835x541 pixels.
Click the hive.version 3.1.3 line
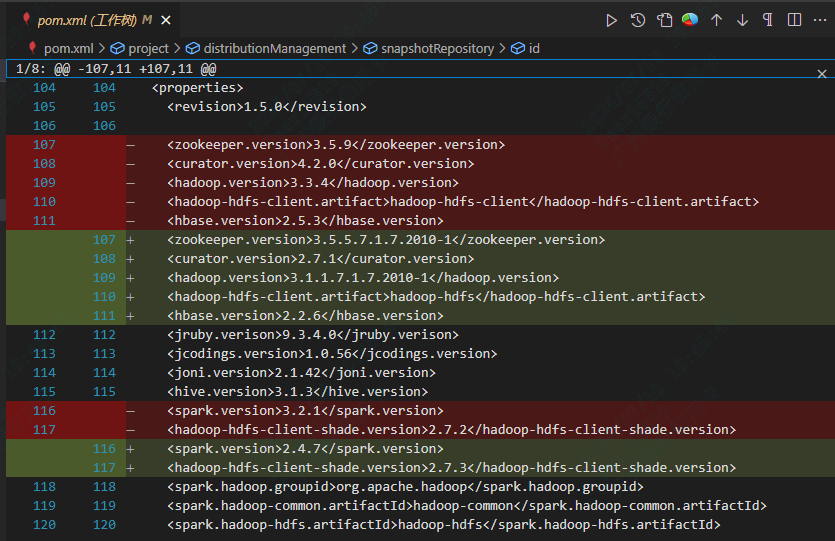(297, 391)
